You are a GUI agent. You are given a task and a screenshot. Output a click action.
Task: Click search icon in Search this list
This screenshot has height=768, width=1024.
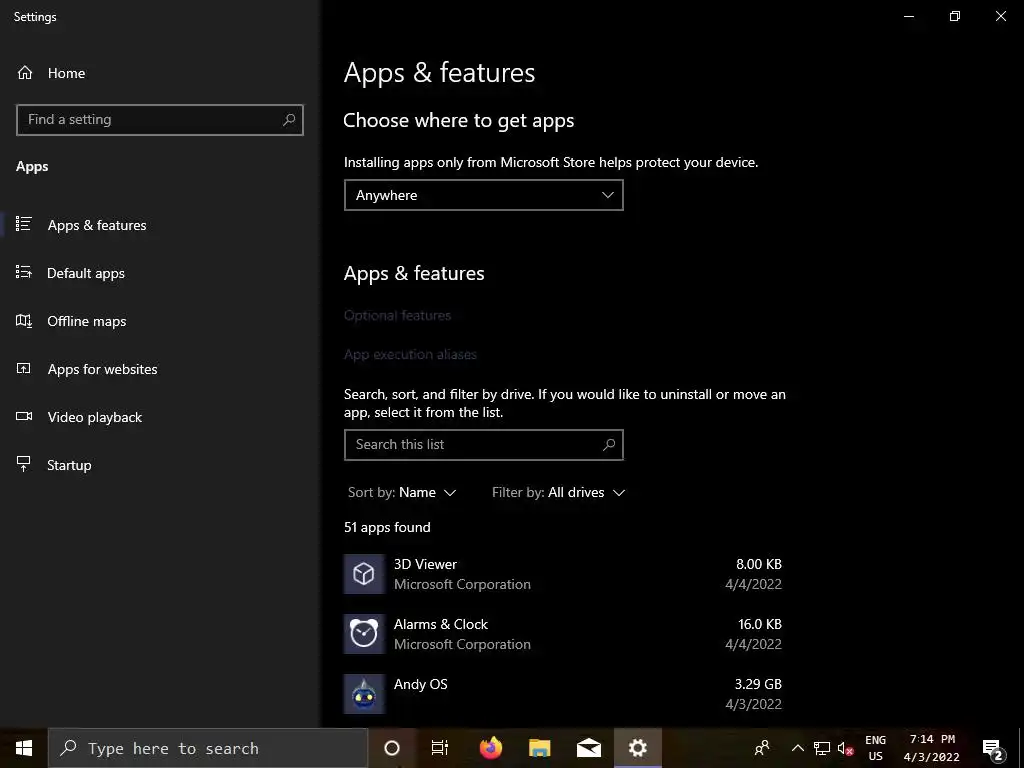click(x=609, y=445)
